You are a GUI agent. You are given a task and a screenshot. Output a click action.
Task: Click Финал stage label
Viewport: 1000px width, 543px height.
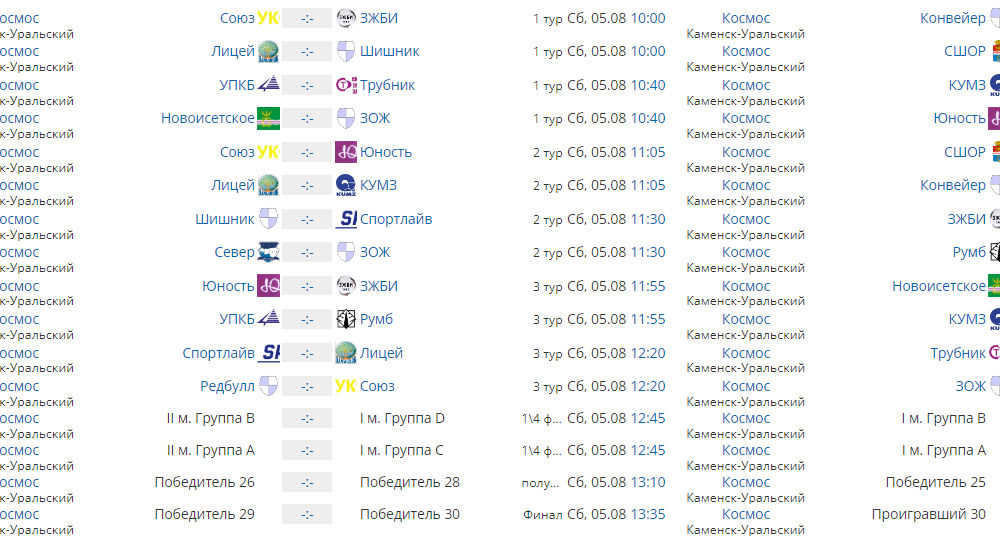pos(543,515)
